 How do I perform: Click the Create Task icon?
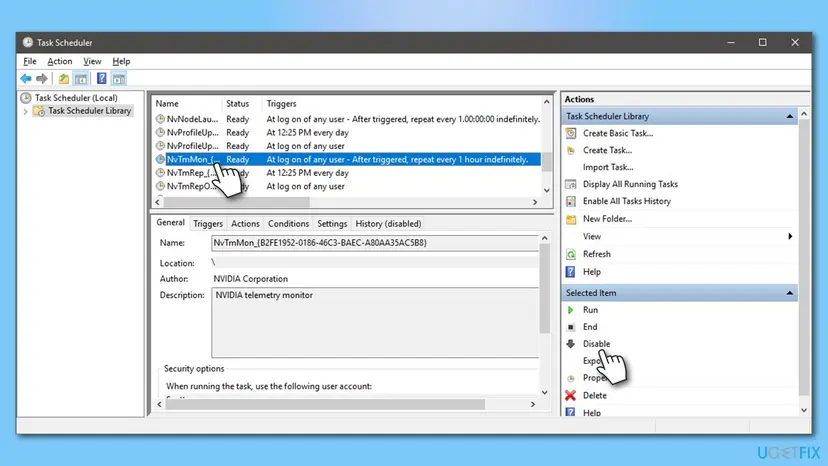[571, 151]
